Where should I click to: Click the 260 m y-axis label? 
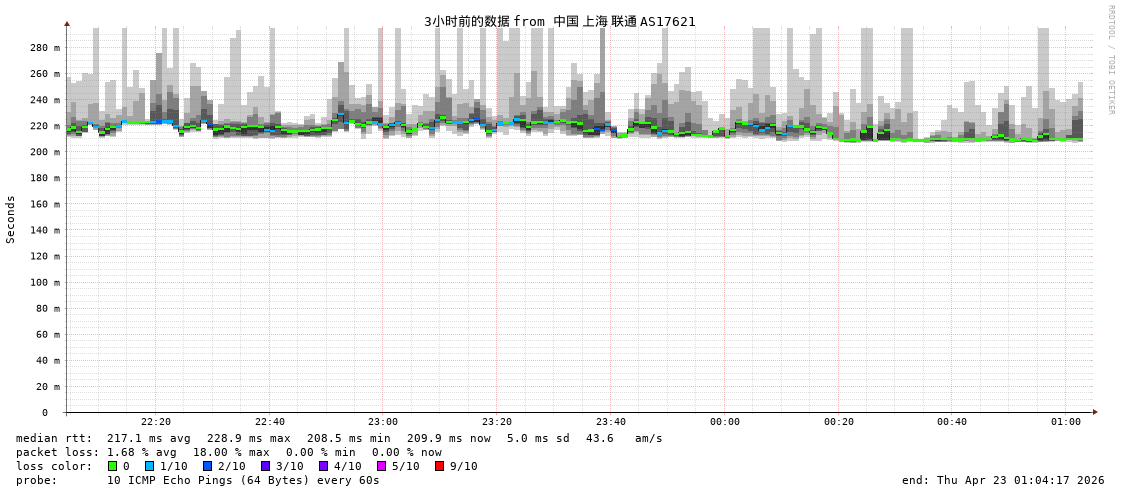tap(45, 74)
